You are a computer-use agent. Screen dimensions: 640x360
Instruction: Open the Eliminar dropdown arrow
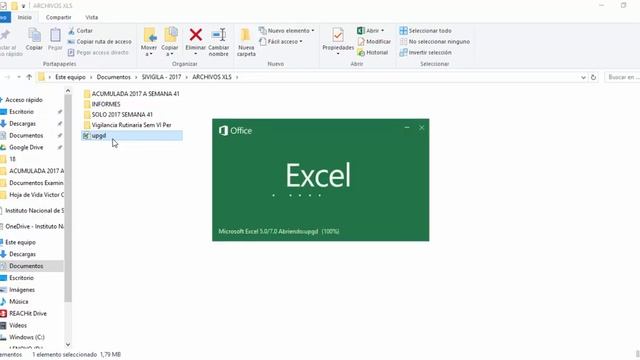pos(196,54)
